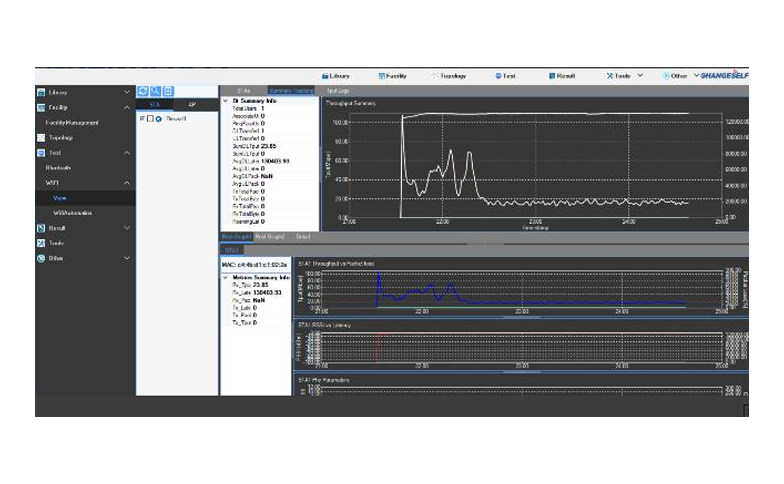Click the document icon next to the search icon
The width and height of the screenshot is (784, 484).
168,91
